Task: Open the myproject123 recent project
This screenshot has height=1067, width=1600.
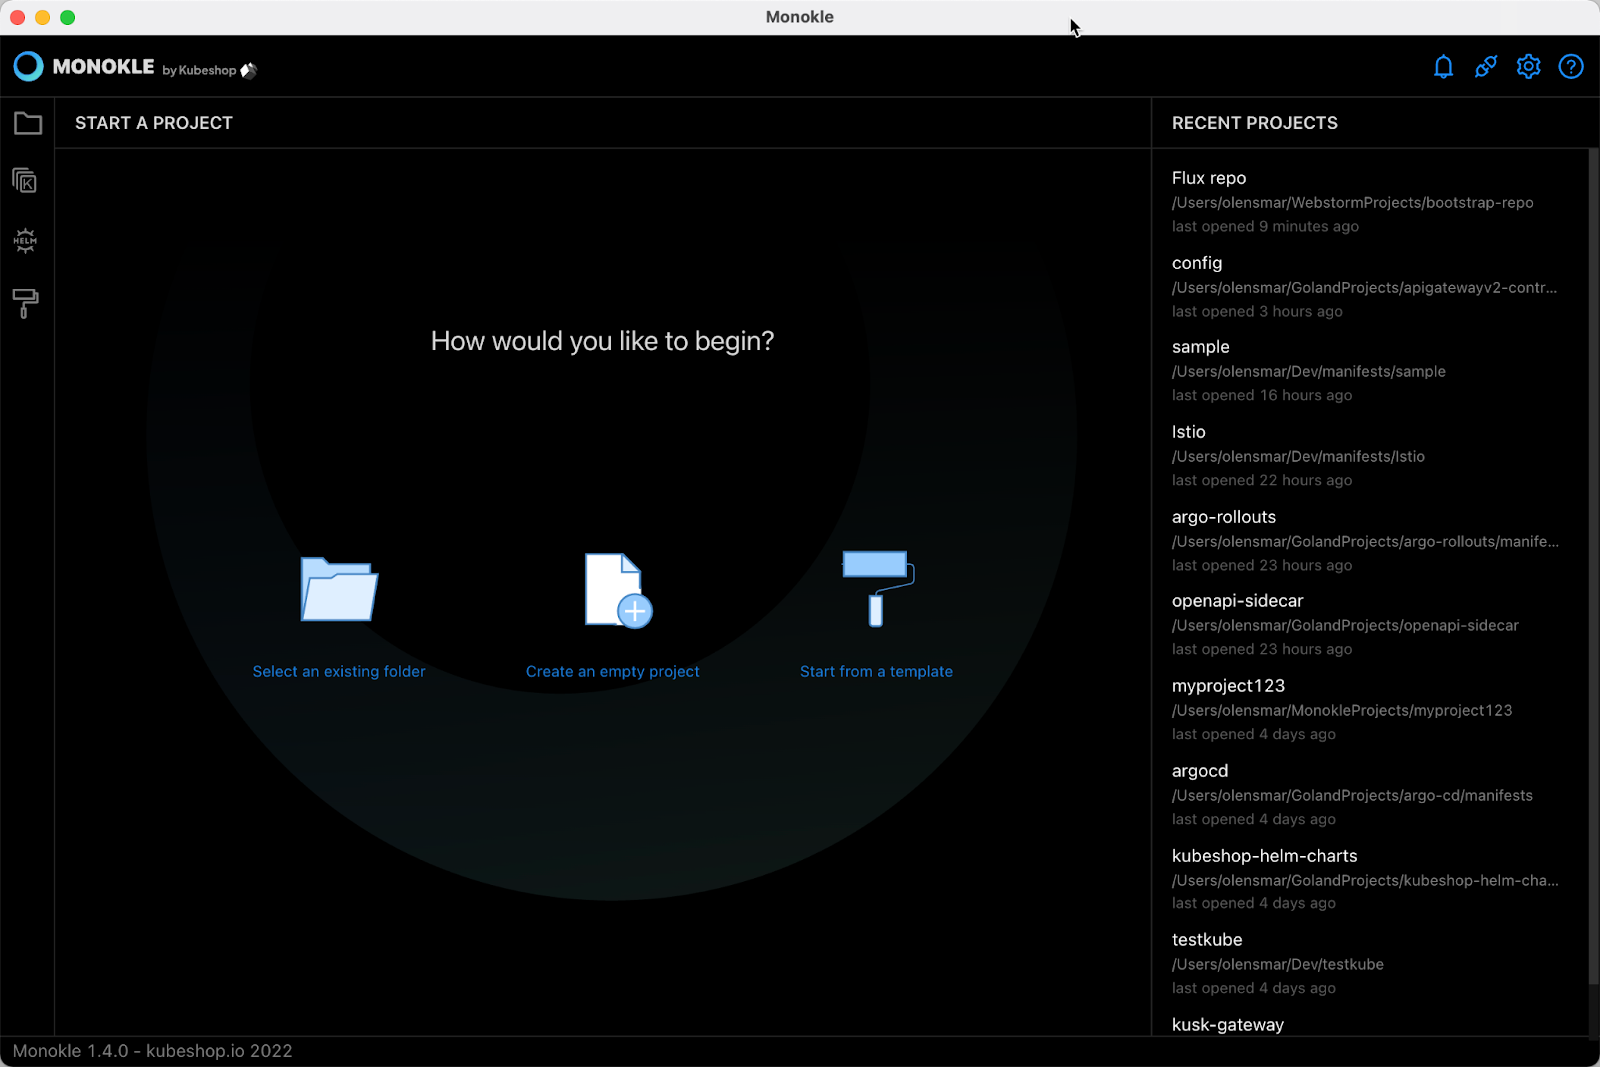Action: click(1228, 686)
